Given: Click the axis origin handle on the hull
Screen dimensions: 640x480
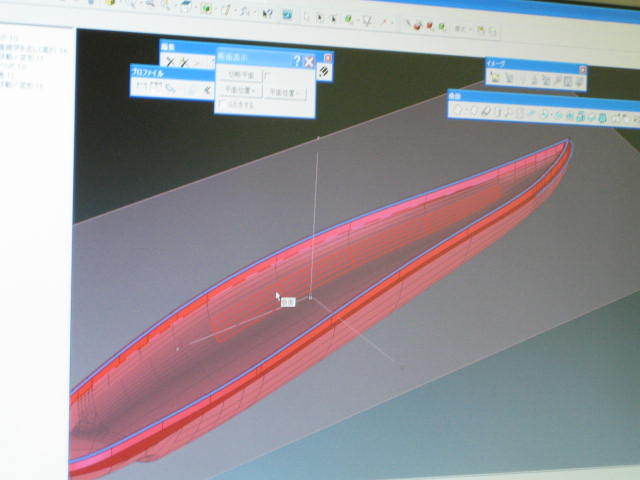Looking at the screenshot, I should point(310,298).
